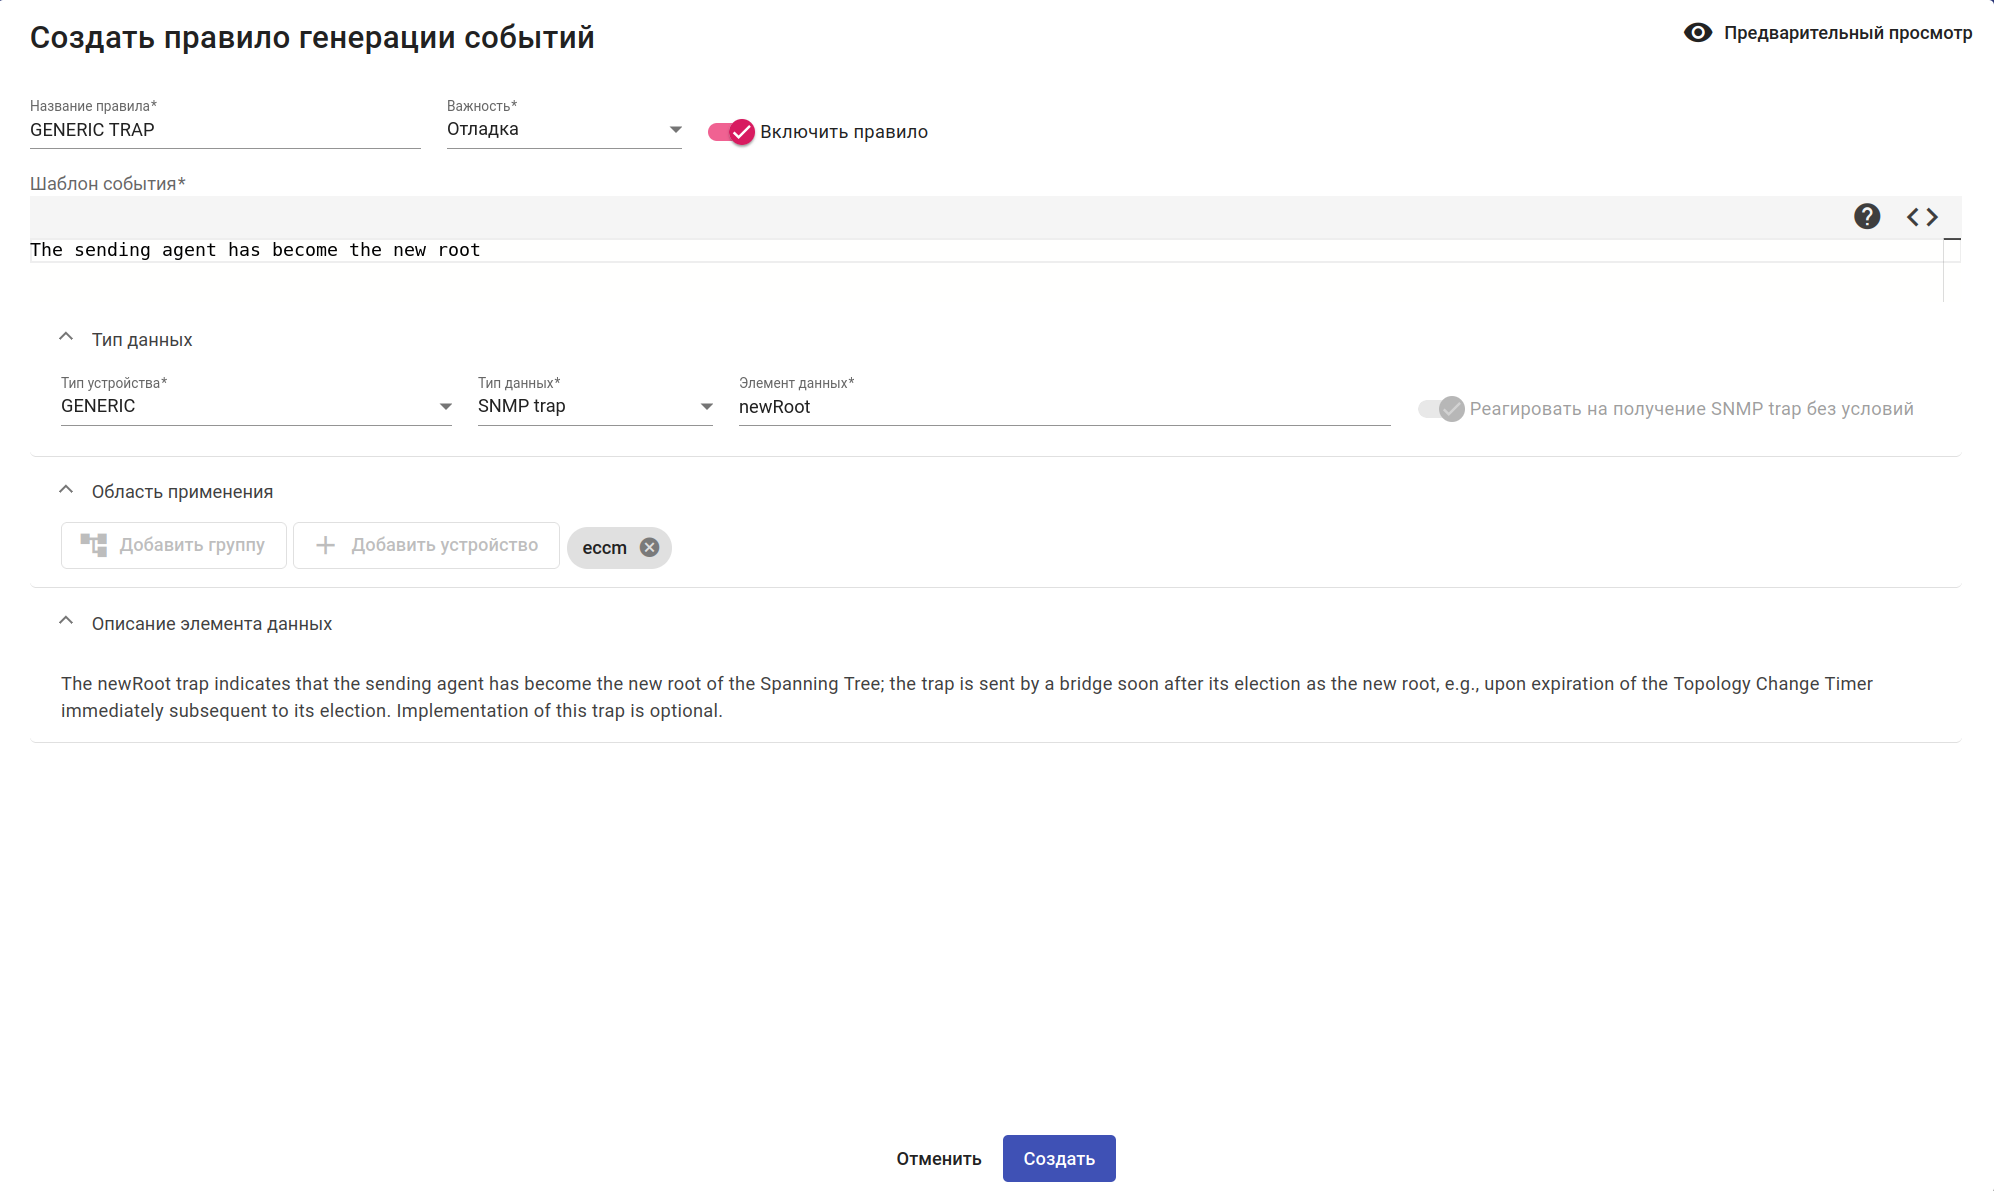Collapse Описание элемента данных section
The height and width of the screenshot is (1191, 1994).
[66, 622]
